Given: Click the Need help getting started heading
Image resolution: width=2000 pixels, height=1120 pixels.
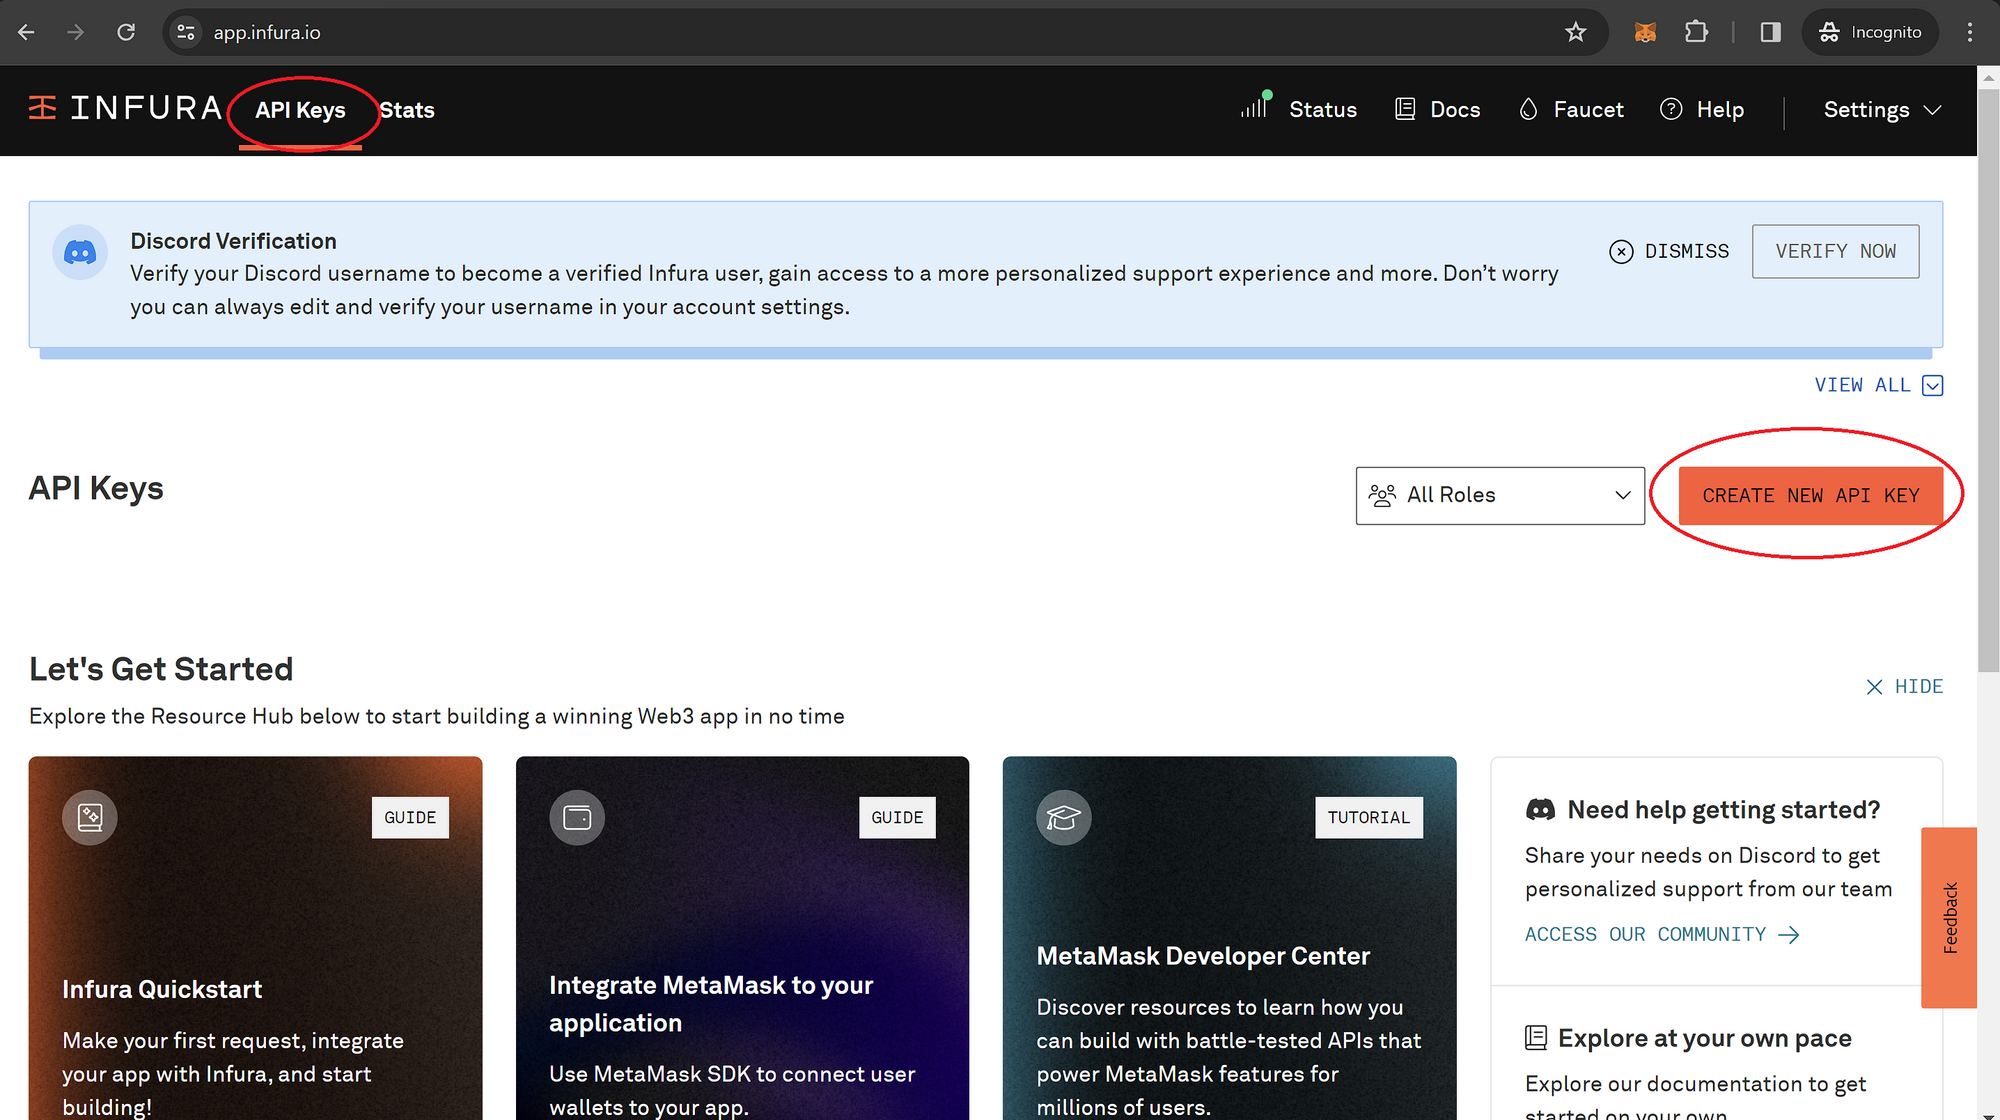Looking at the screenshot, I should pyautogui.click(x=1723, y=810).
